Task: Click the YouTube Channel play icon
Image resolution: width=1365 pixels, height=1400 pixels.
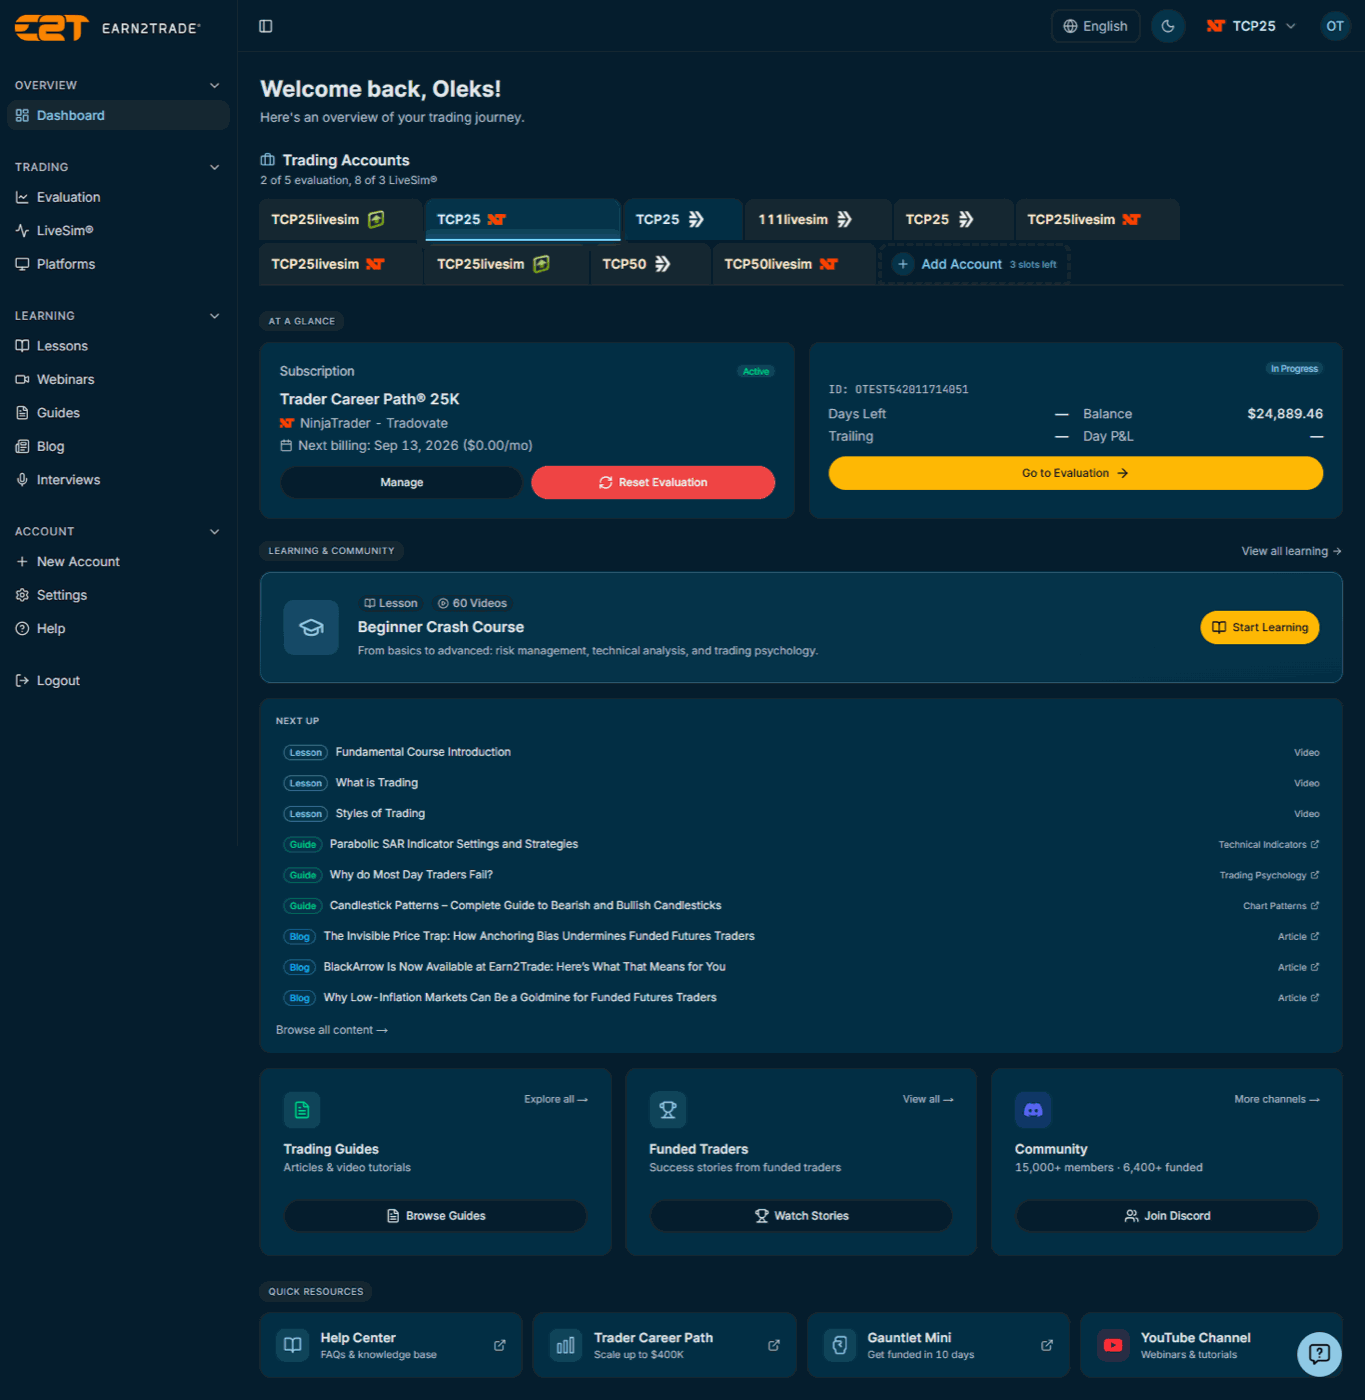Action: (x=1113, y=1345)
